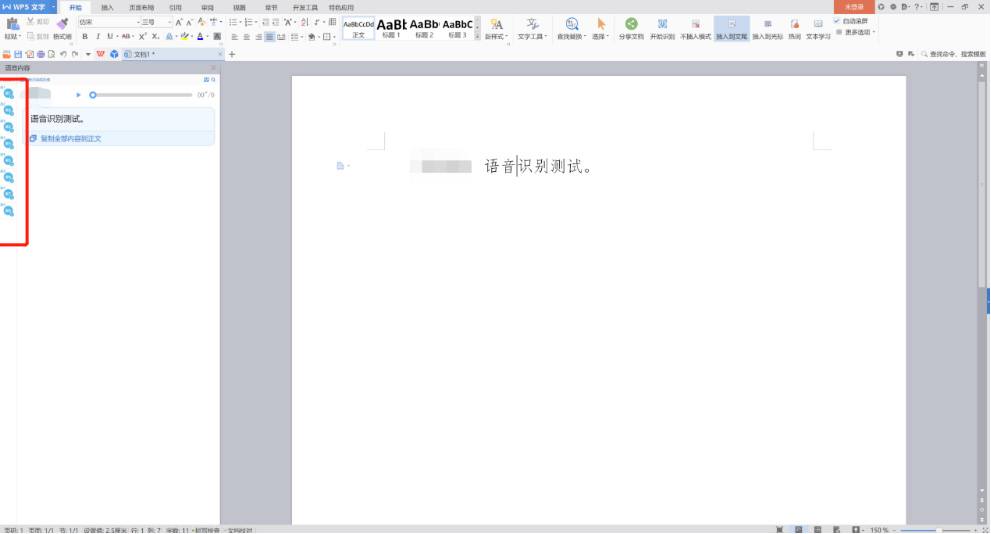Click the 热词 hot words icon
The image size is (991, 534).
pos(794,24)
